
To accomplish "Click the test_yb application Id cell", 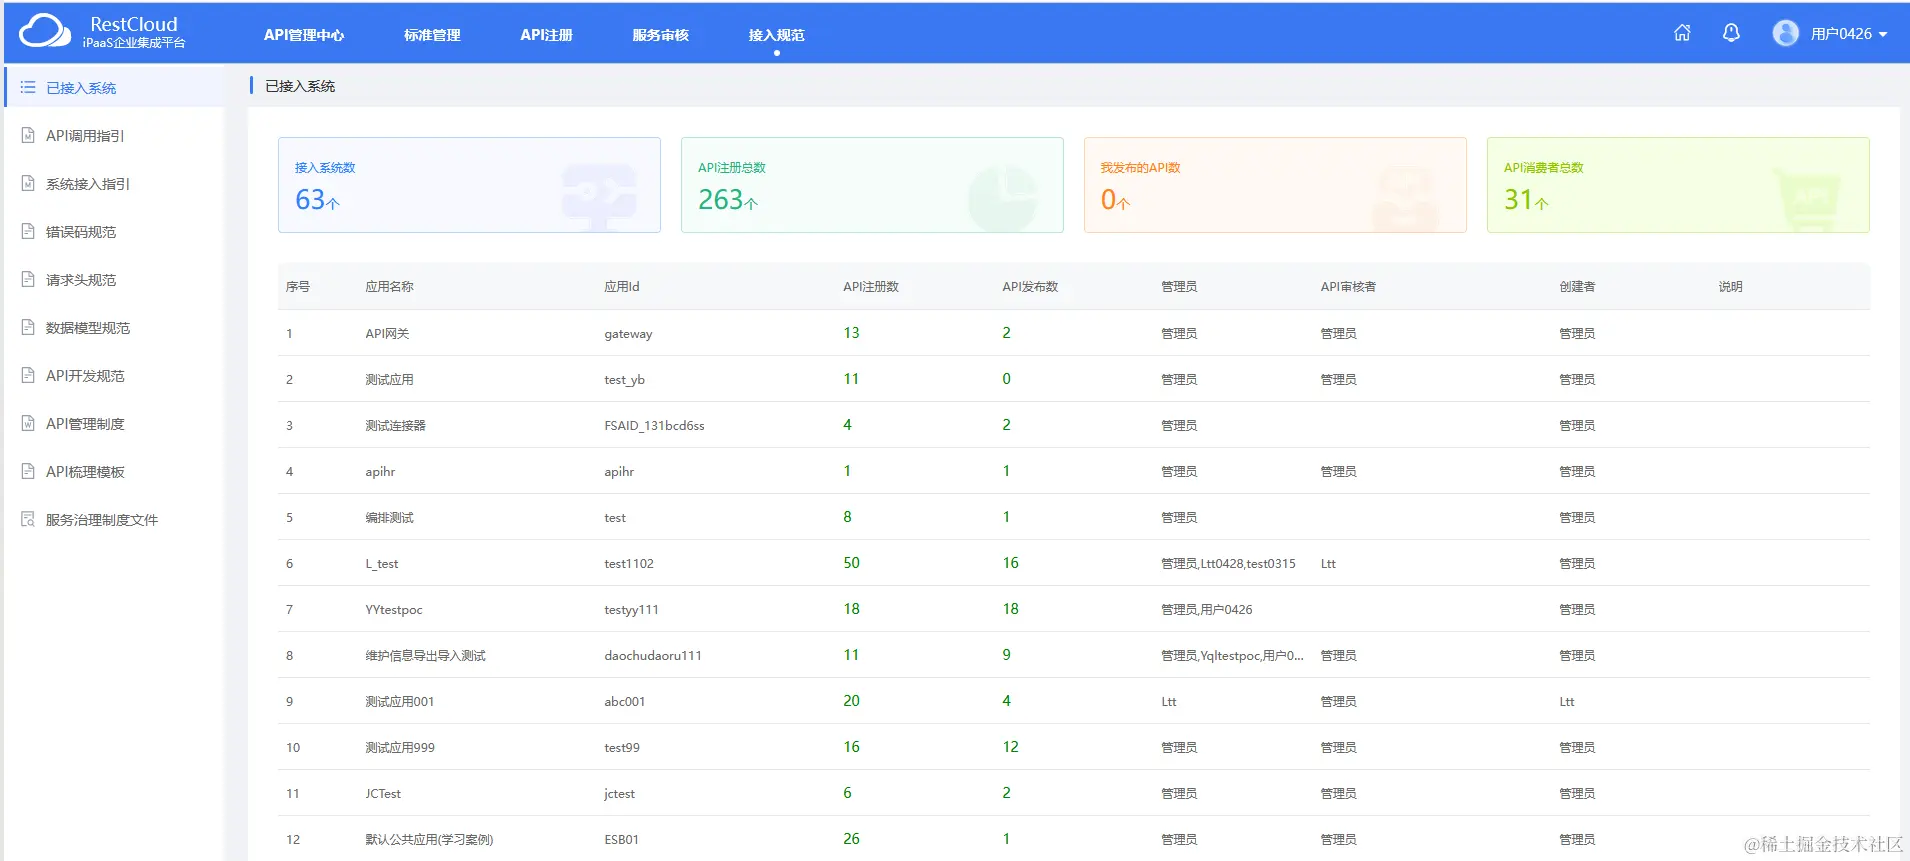I will (624, 380).
